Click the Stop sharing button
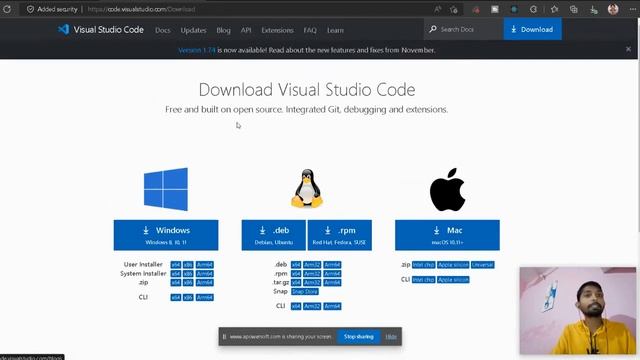This screenshot has height=360, width=640. pyautogui.click(x=358, y=337)
